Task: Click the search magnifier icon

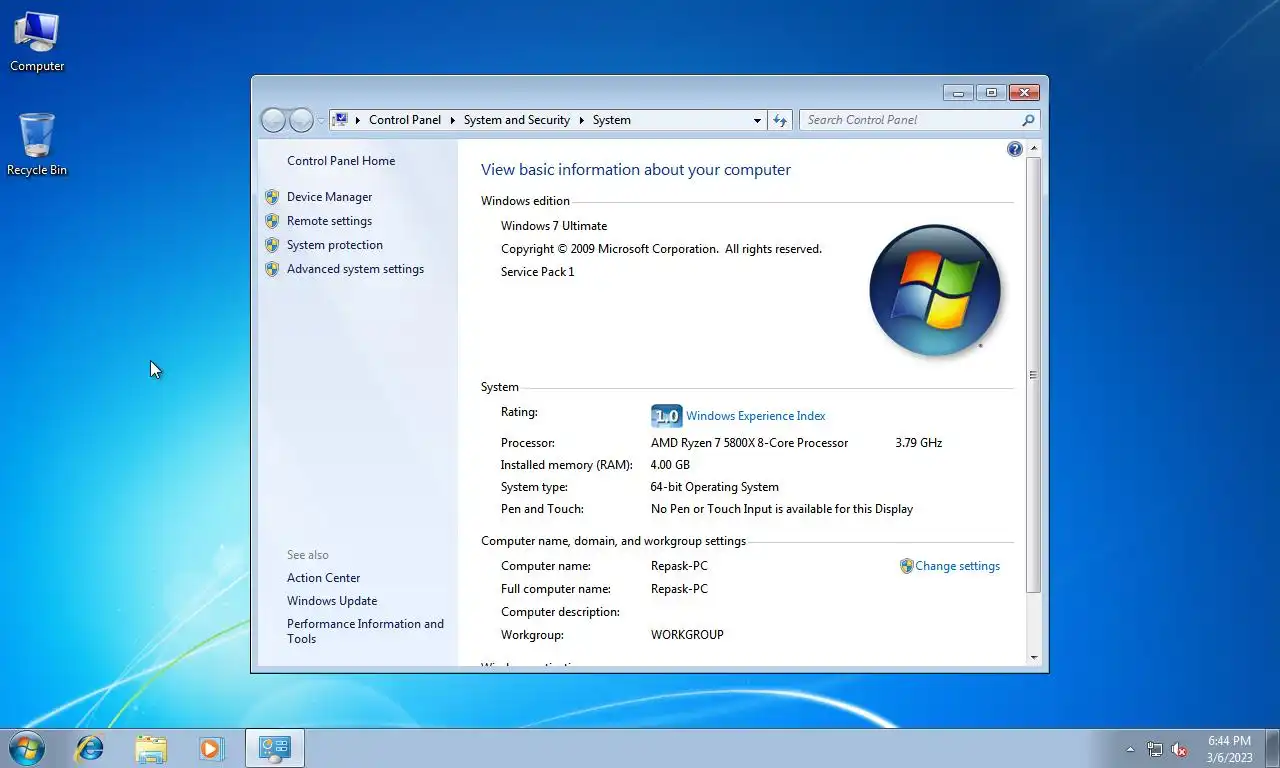Action: [1028, 120]
